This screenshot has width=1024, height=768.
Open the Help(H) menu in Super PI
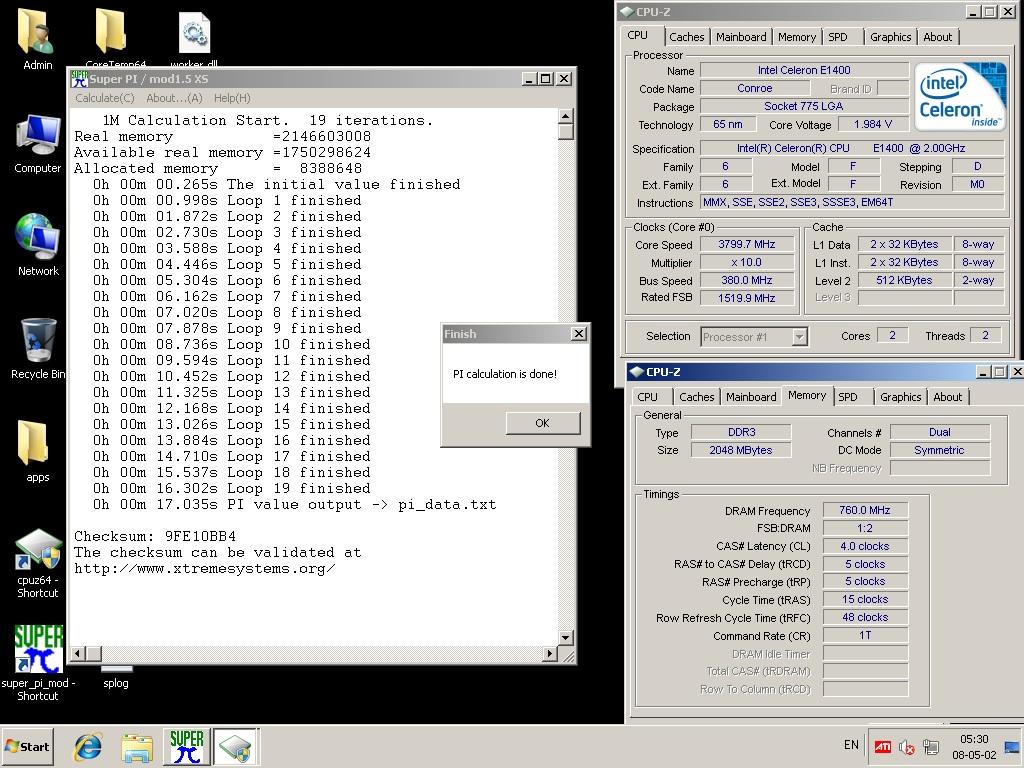(x=232, y=98)
